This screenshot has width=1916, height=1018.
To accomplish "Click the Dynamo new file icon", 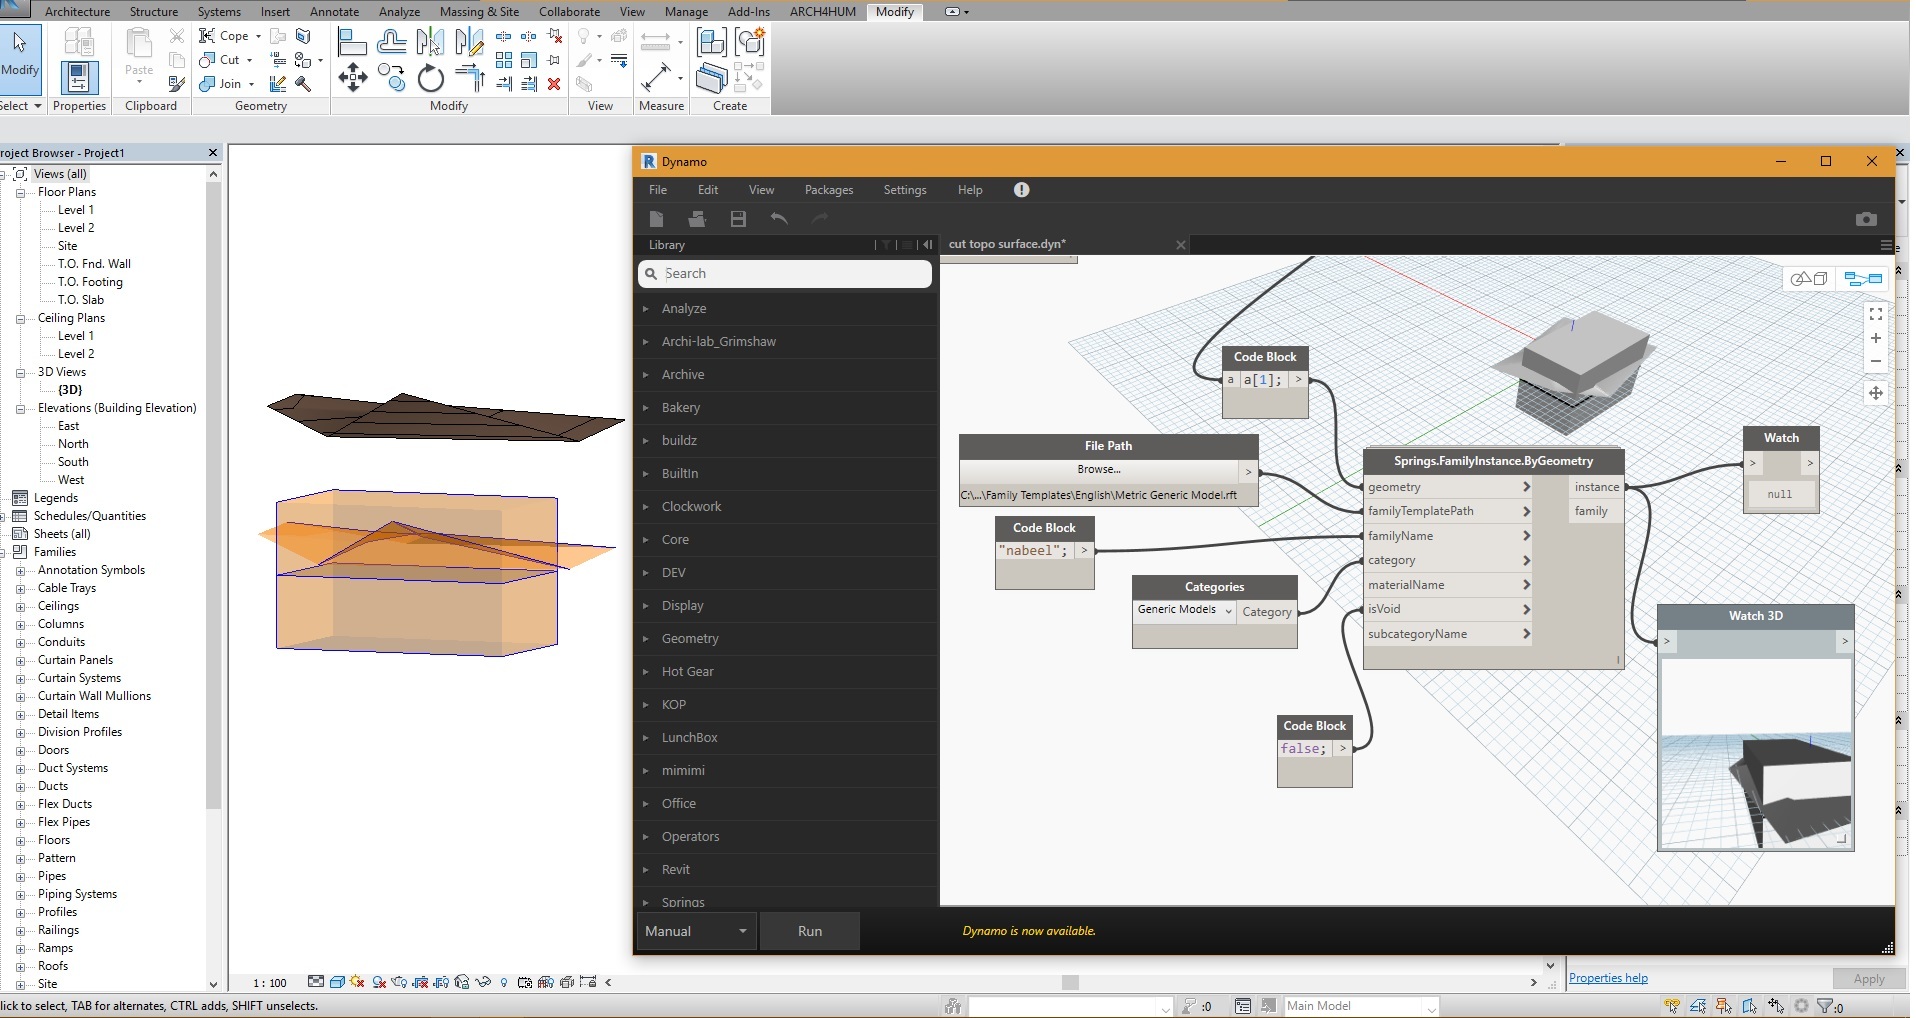I will click(656, 219).
